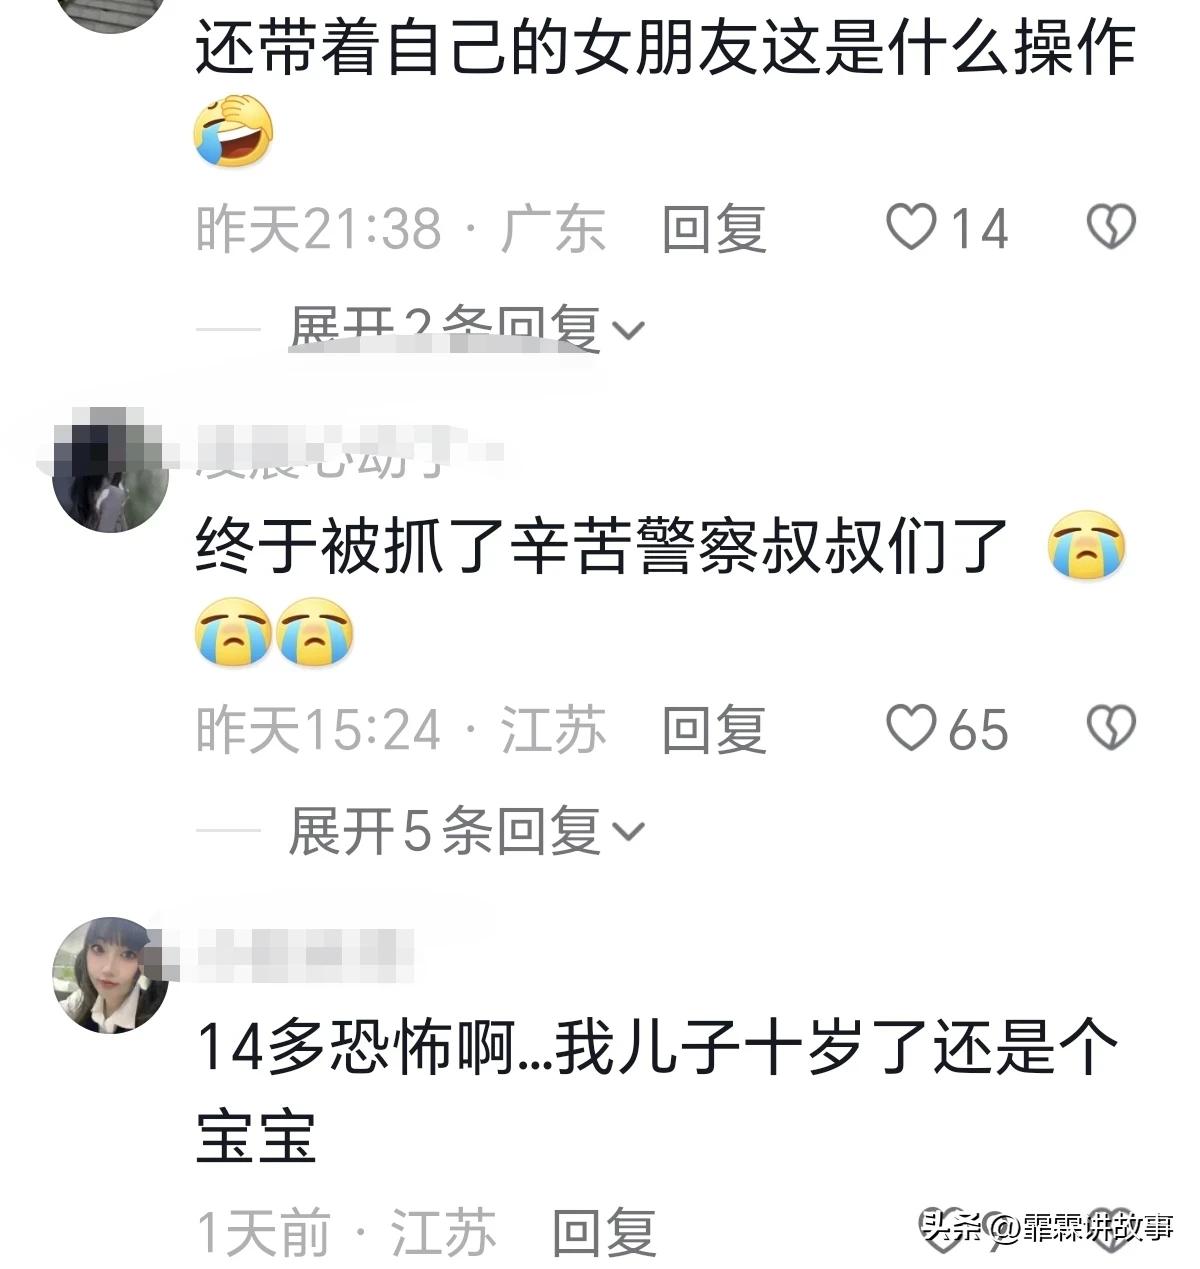The image size is (1200, 1269).
Task: Click 回复 on the 15:24 Jiangsu comment
Action: [x=714, y=729]
